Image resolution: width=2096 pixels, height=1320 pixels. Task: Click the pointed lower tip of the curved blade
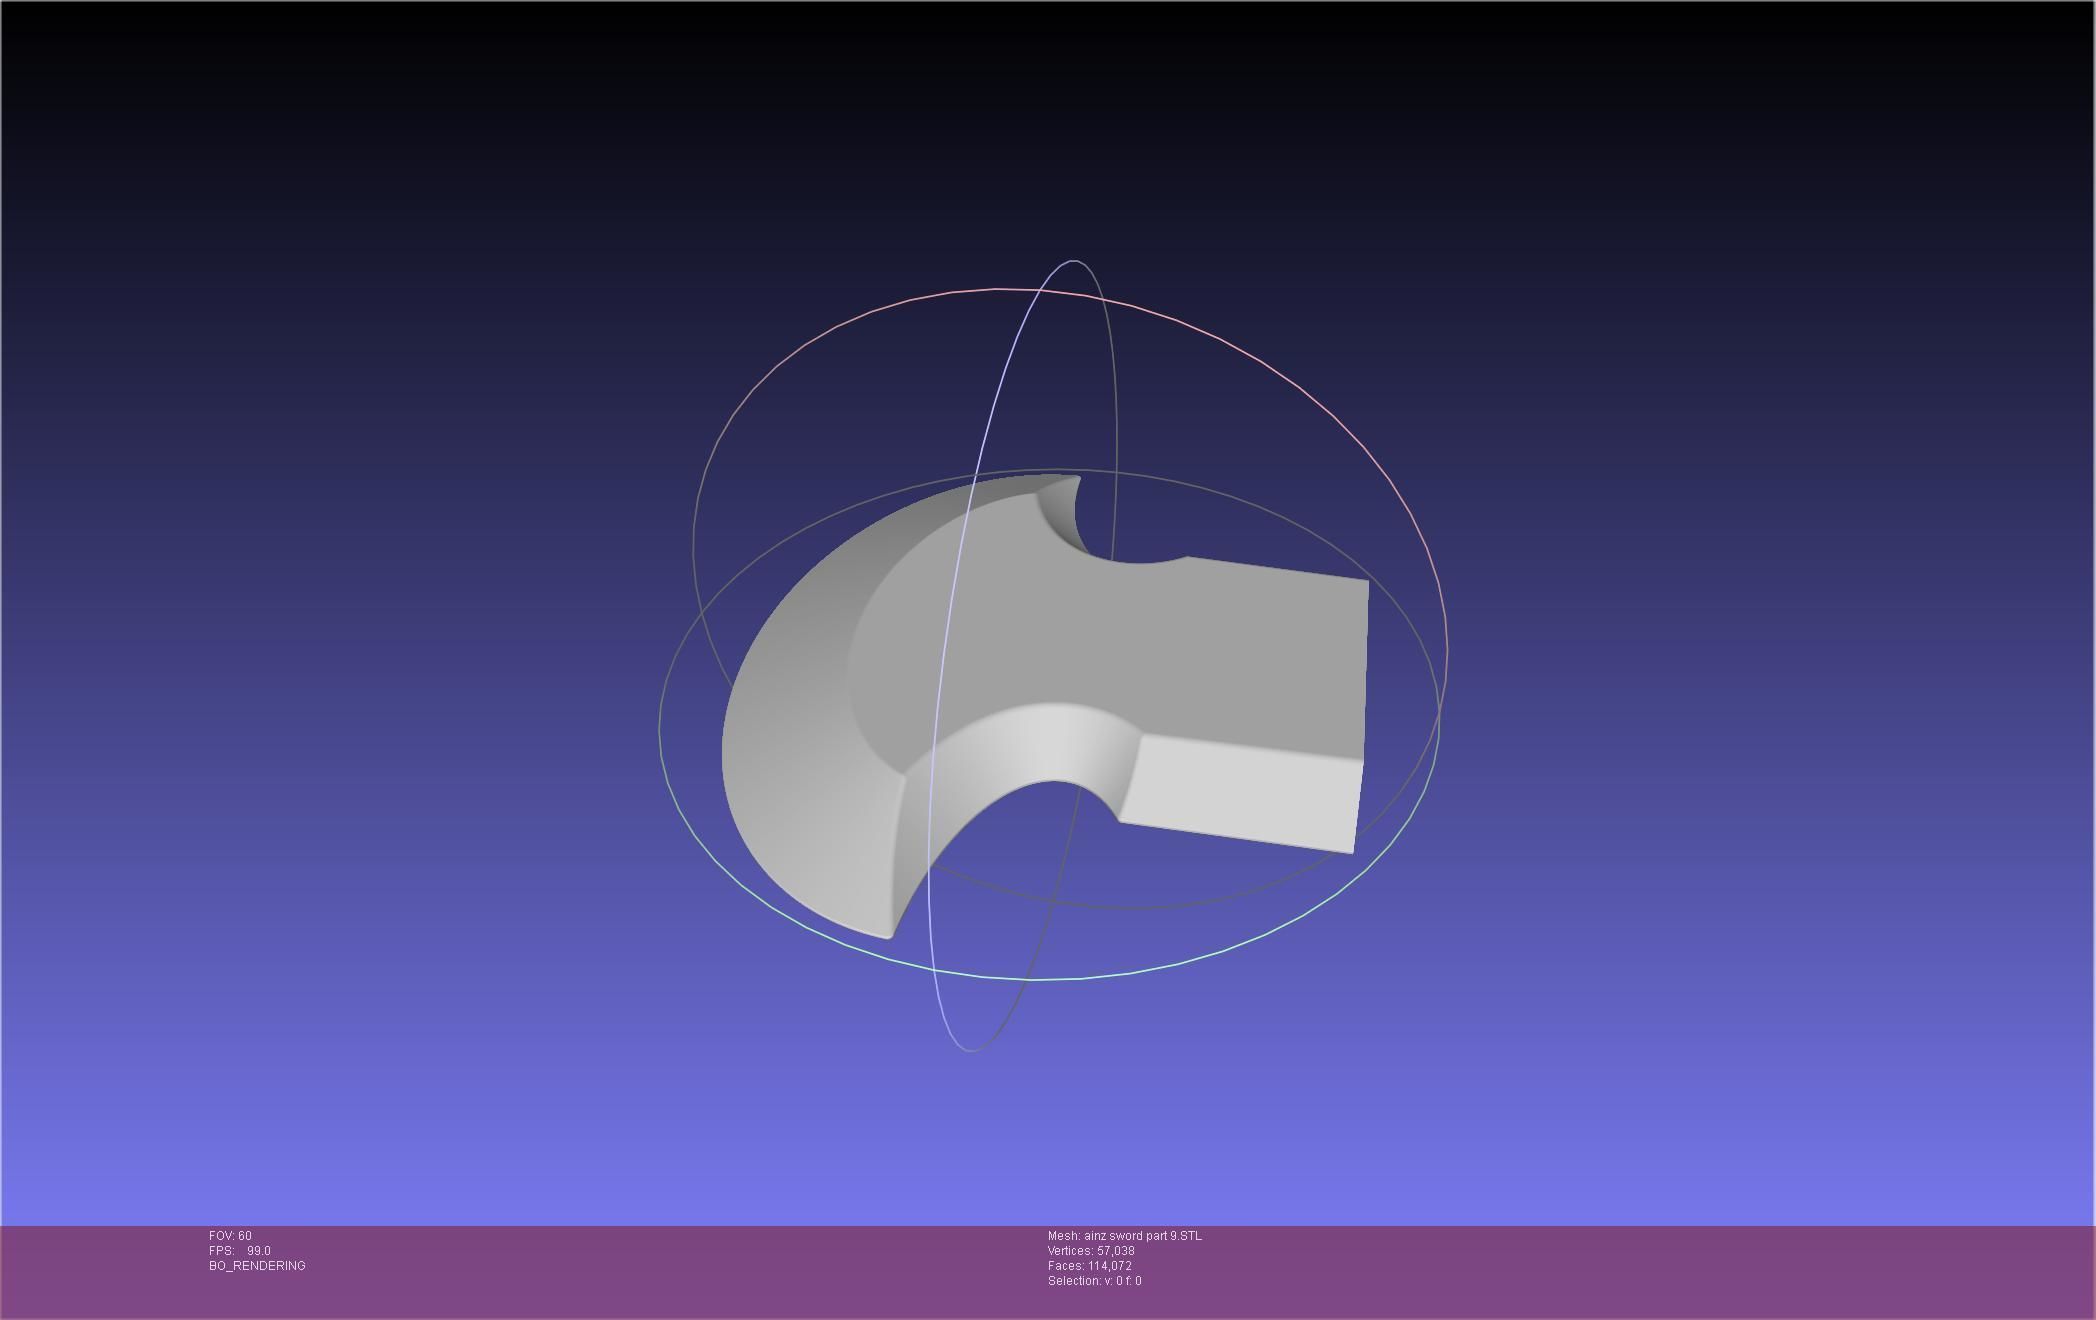pos(888,934)
